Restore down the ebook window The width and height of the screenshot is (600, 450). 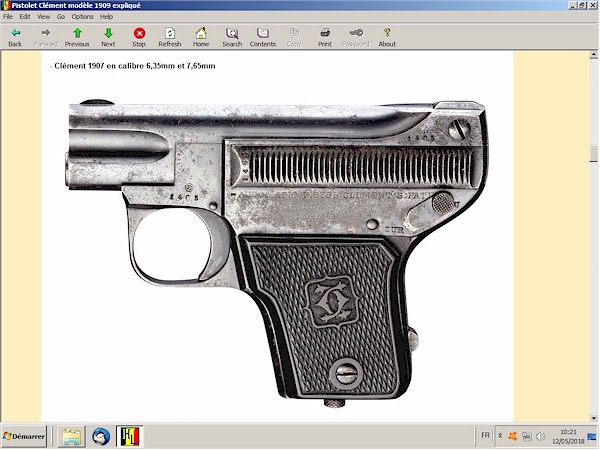[582, 5]
